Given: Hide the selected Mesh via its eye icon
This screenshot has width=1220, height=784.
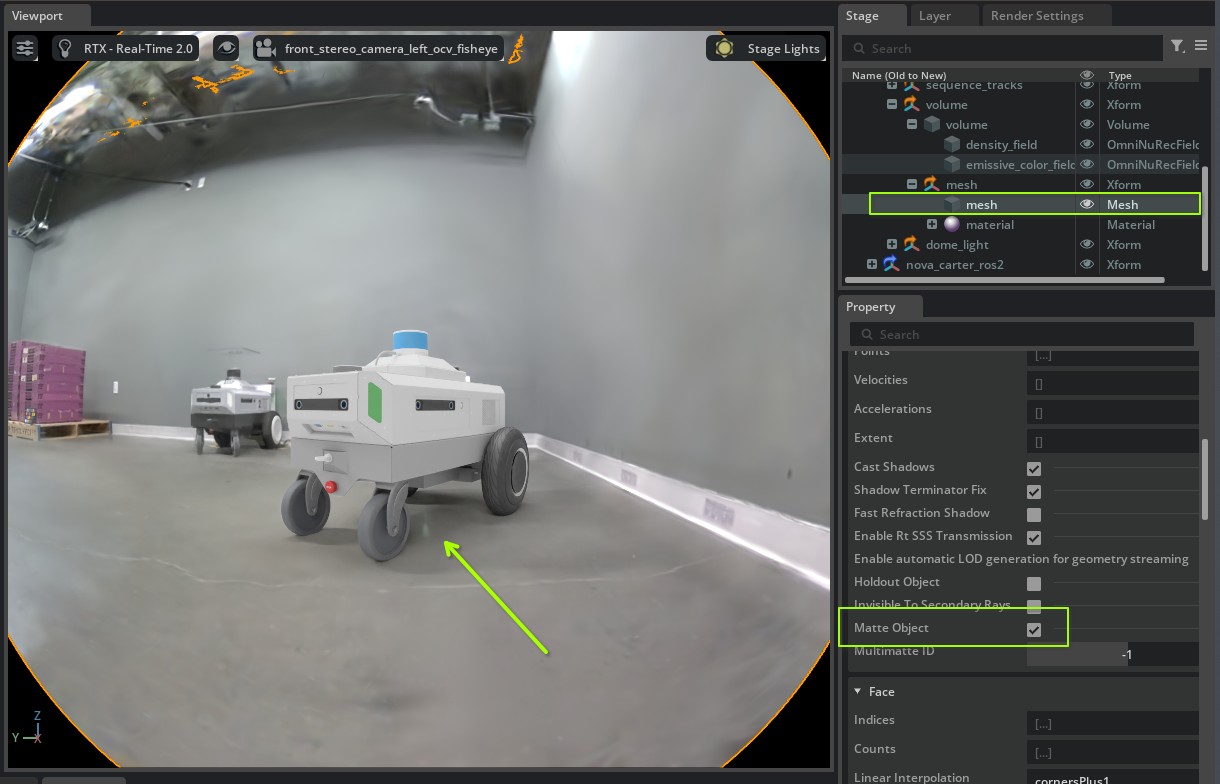Looking at the screenshot, I should pyautogui.click(x=1087, y=205).
